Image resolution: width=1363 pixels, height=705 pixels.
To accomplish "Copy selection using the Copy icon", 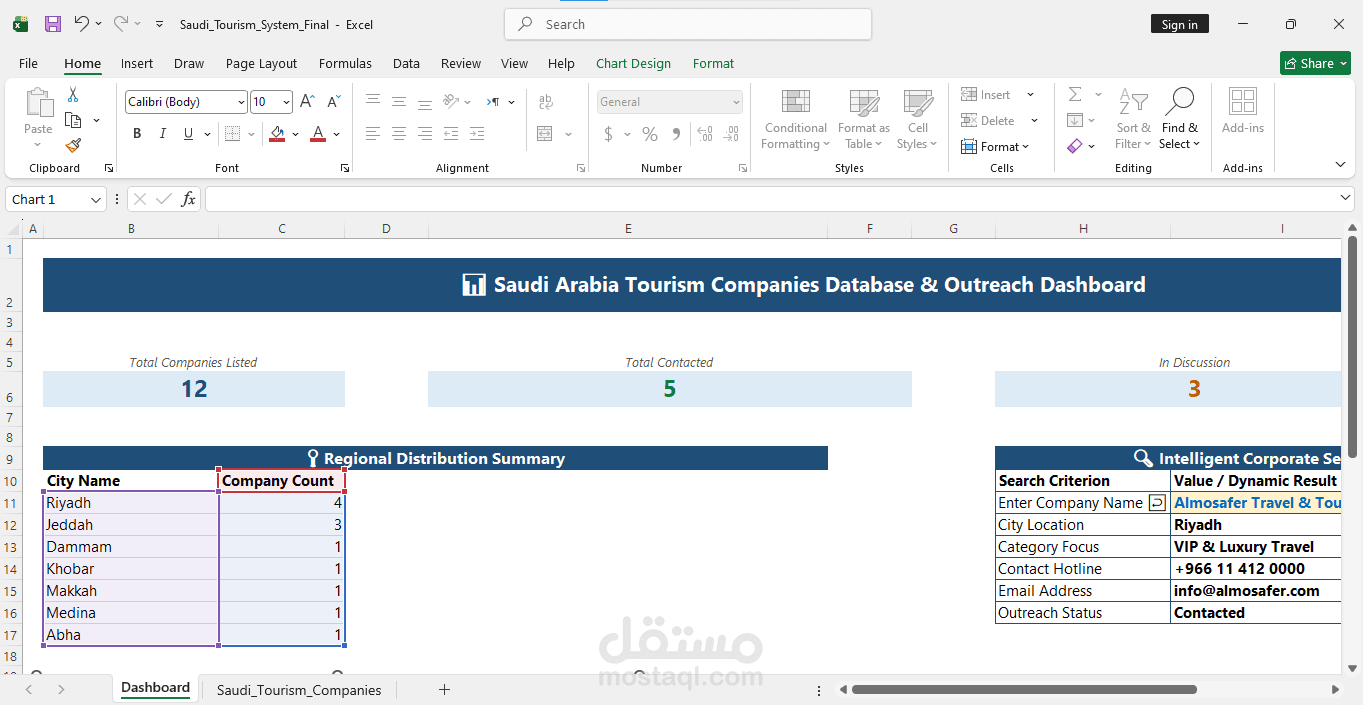I will click(73, 120).
